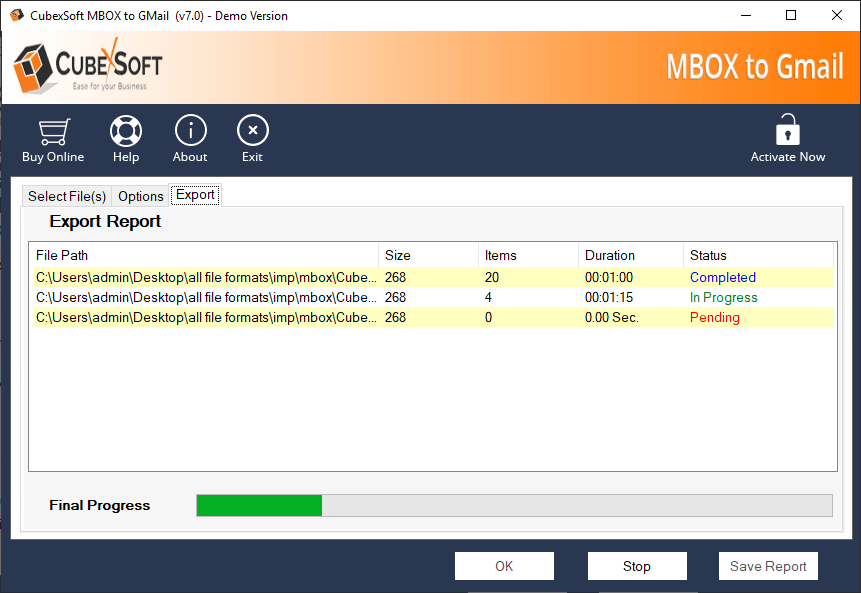This screenshot has width=861, height=593.
Task: Click the Final Progress bar
Action: pos(514,505)
